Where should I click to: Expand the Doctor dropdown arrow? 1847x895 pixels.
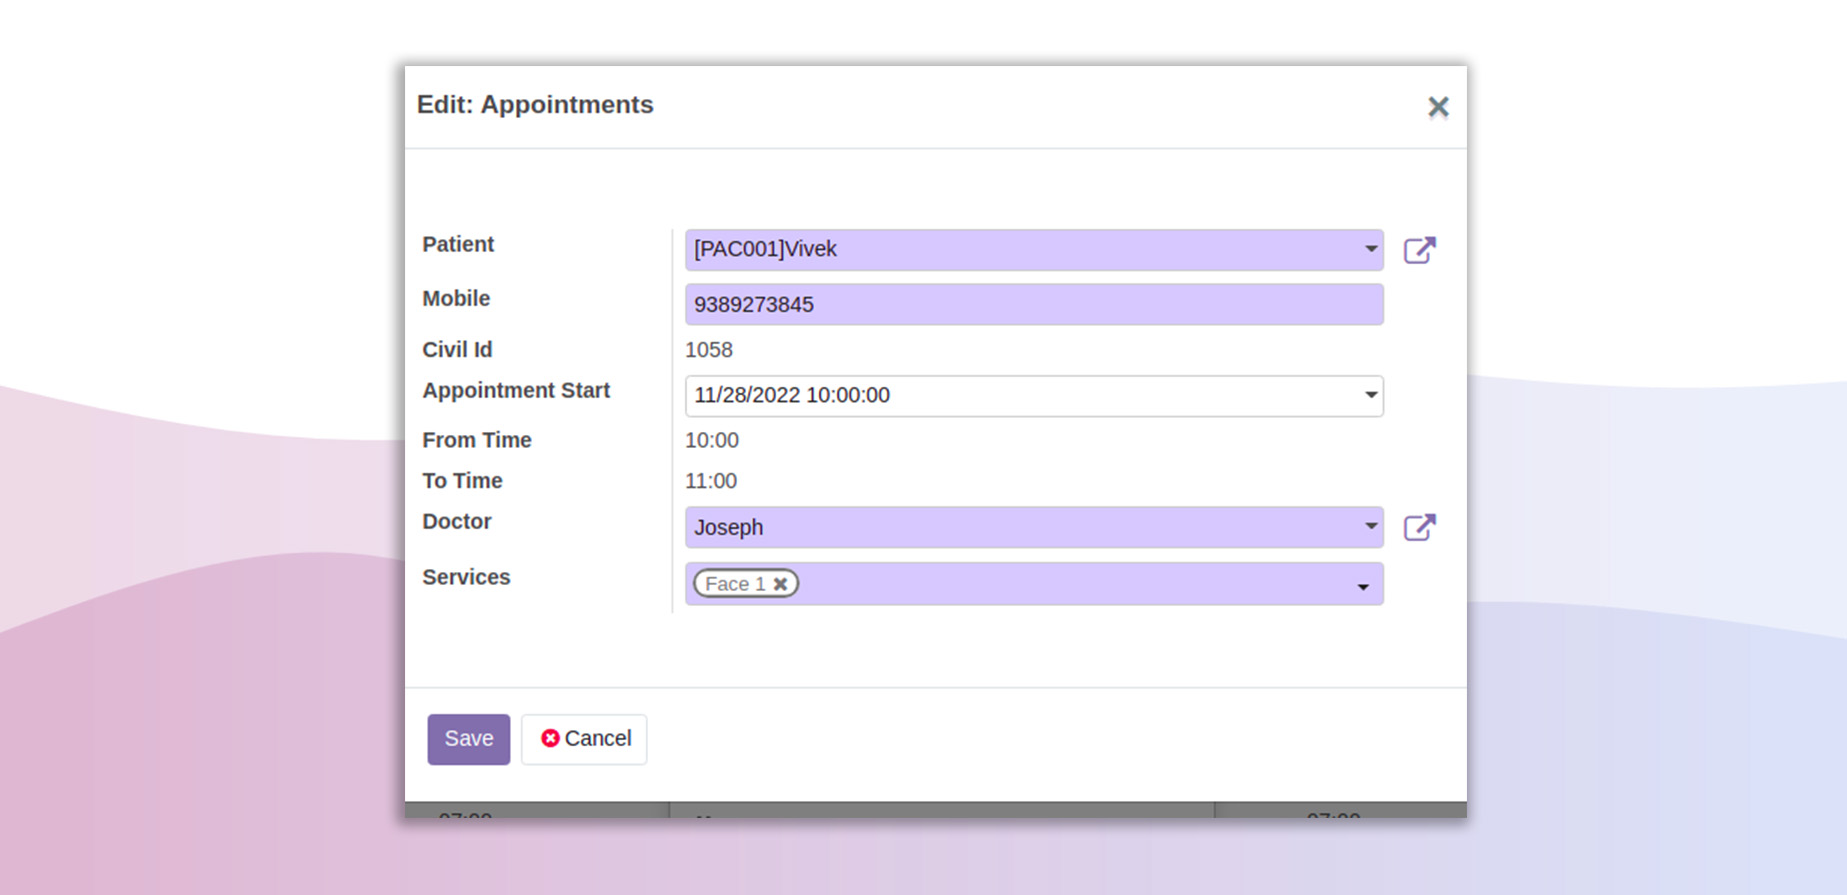pos(1370,526)
